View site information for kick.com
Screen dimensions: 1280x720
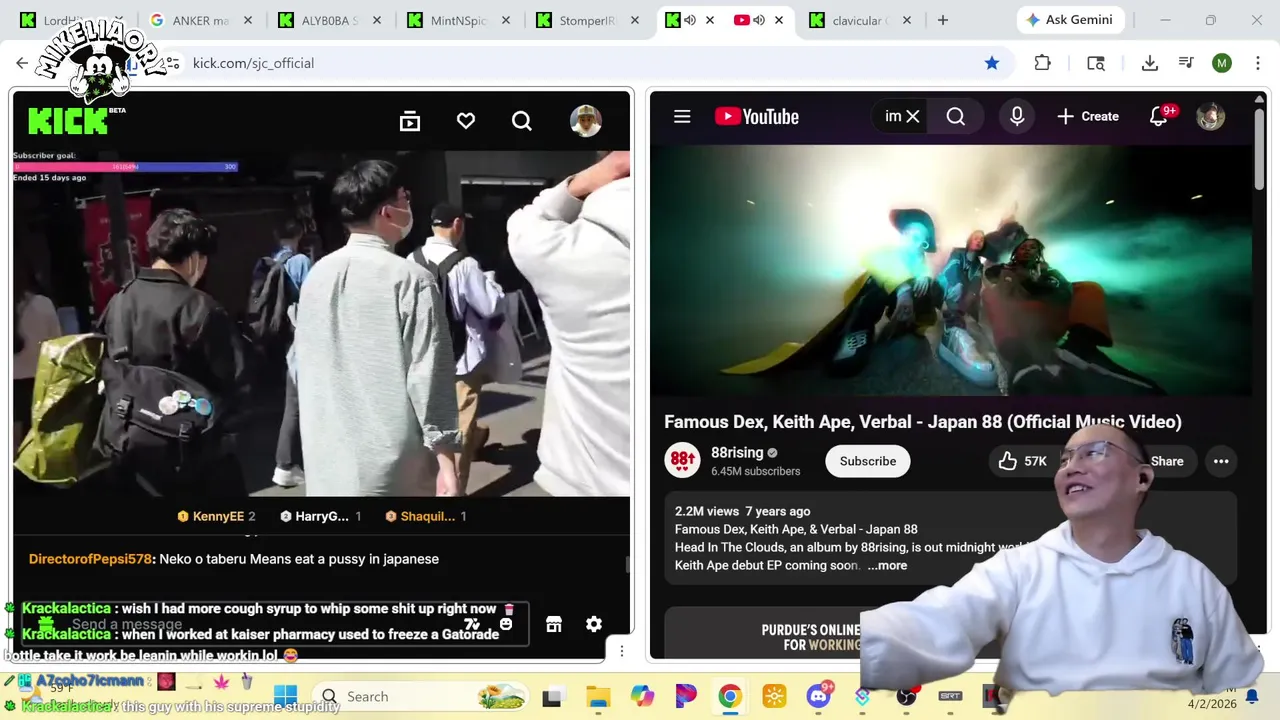(172, 63)
